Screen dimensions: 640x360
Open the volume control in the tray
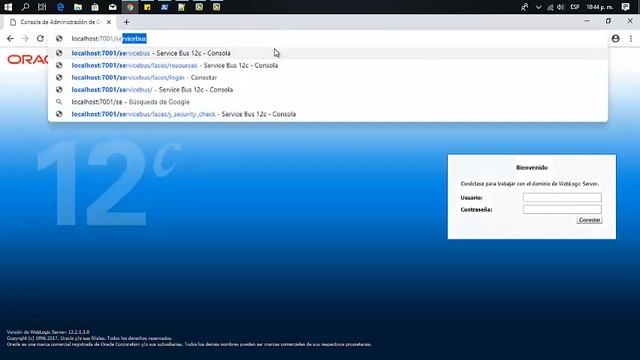tap(561, 7)
